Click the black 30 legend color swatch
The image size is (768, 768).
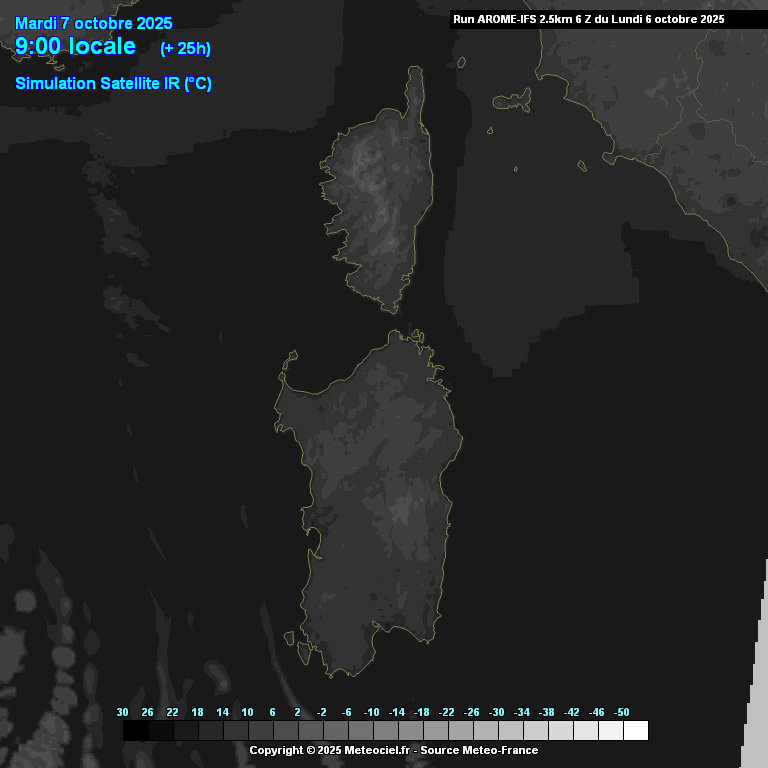(x=136, y=731)
